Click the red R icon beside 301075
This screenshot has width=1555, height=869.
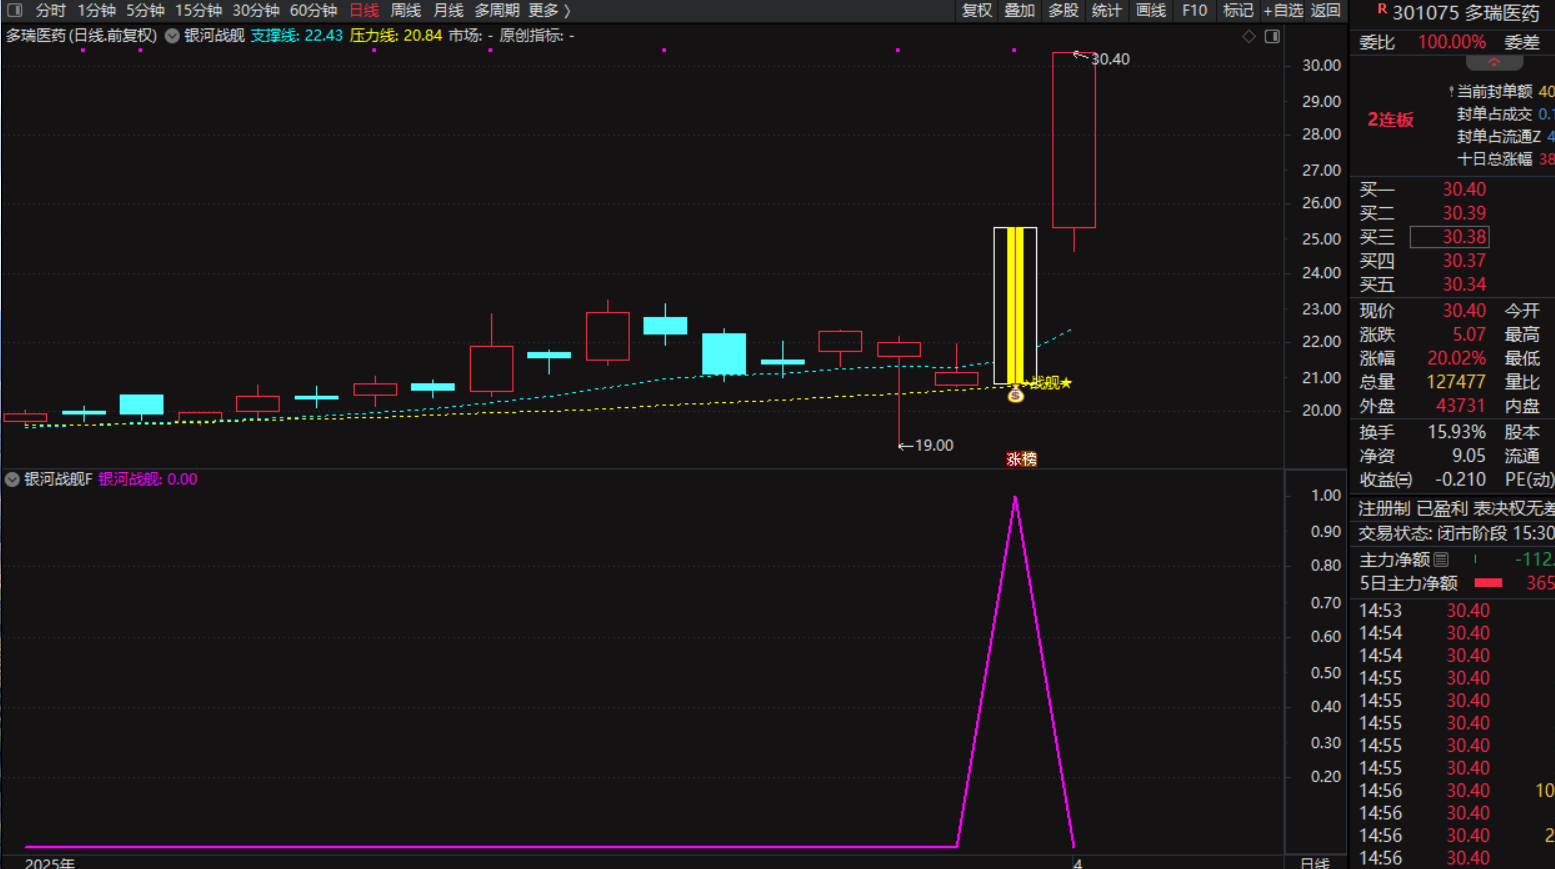pos(1382,10)
